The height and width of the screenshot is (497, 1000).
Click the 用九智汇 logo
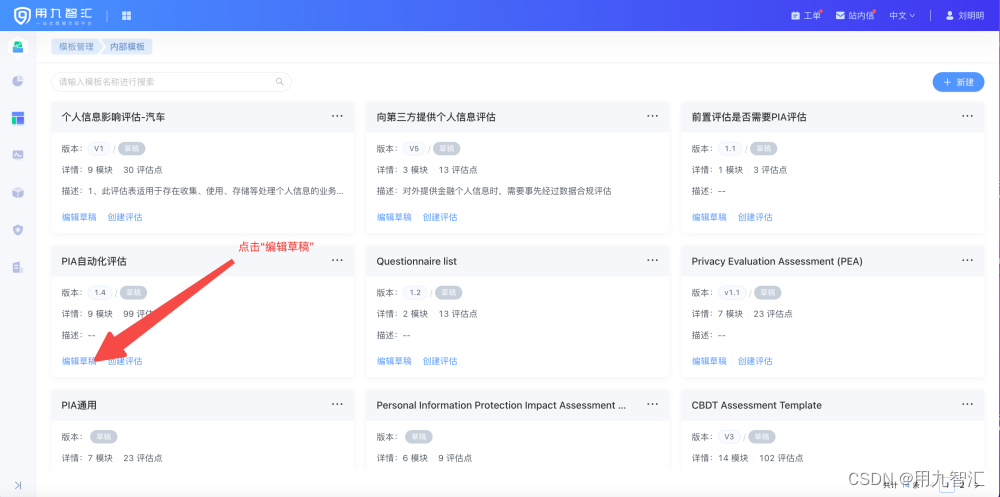54,15
